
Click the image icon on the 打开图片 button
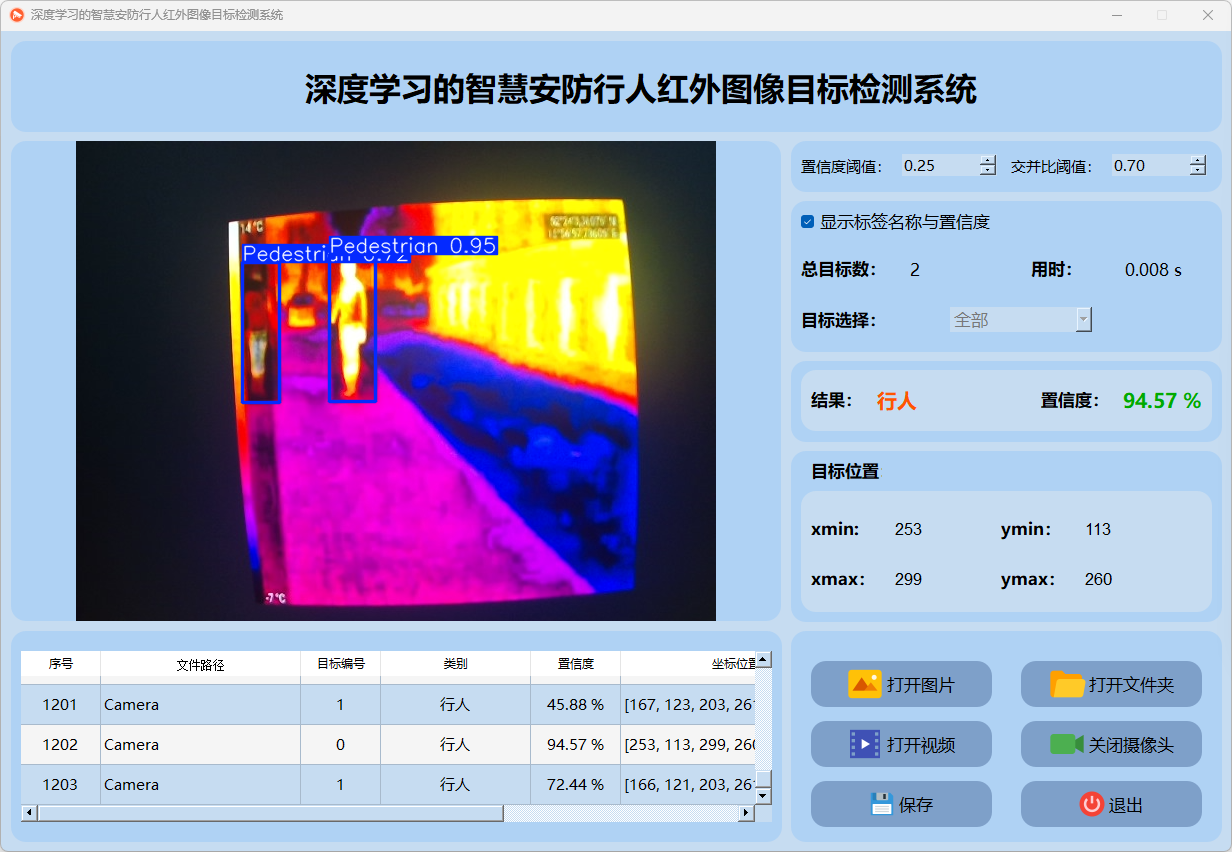866,684
